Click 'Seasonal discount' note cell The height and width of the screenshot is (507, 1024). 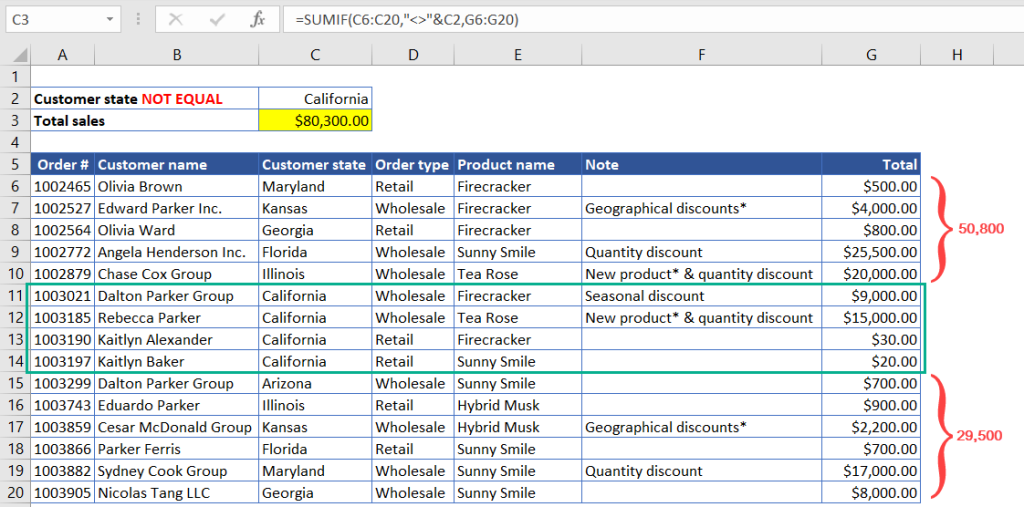(x=701, y=295)
